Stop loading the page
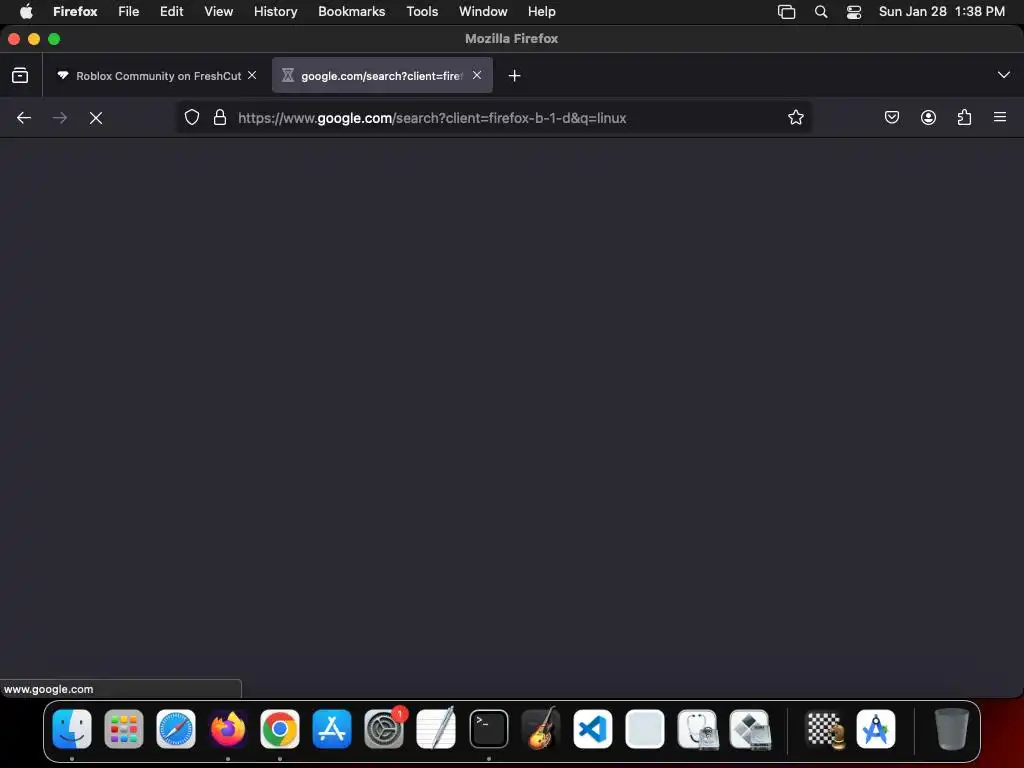Viewport: 1024px width, 768px height. pos(96,118)
